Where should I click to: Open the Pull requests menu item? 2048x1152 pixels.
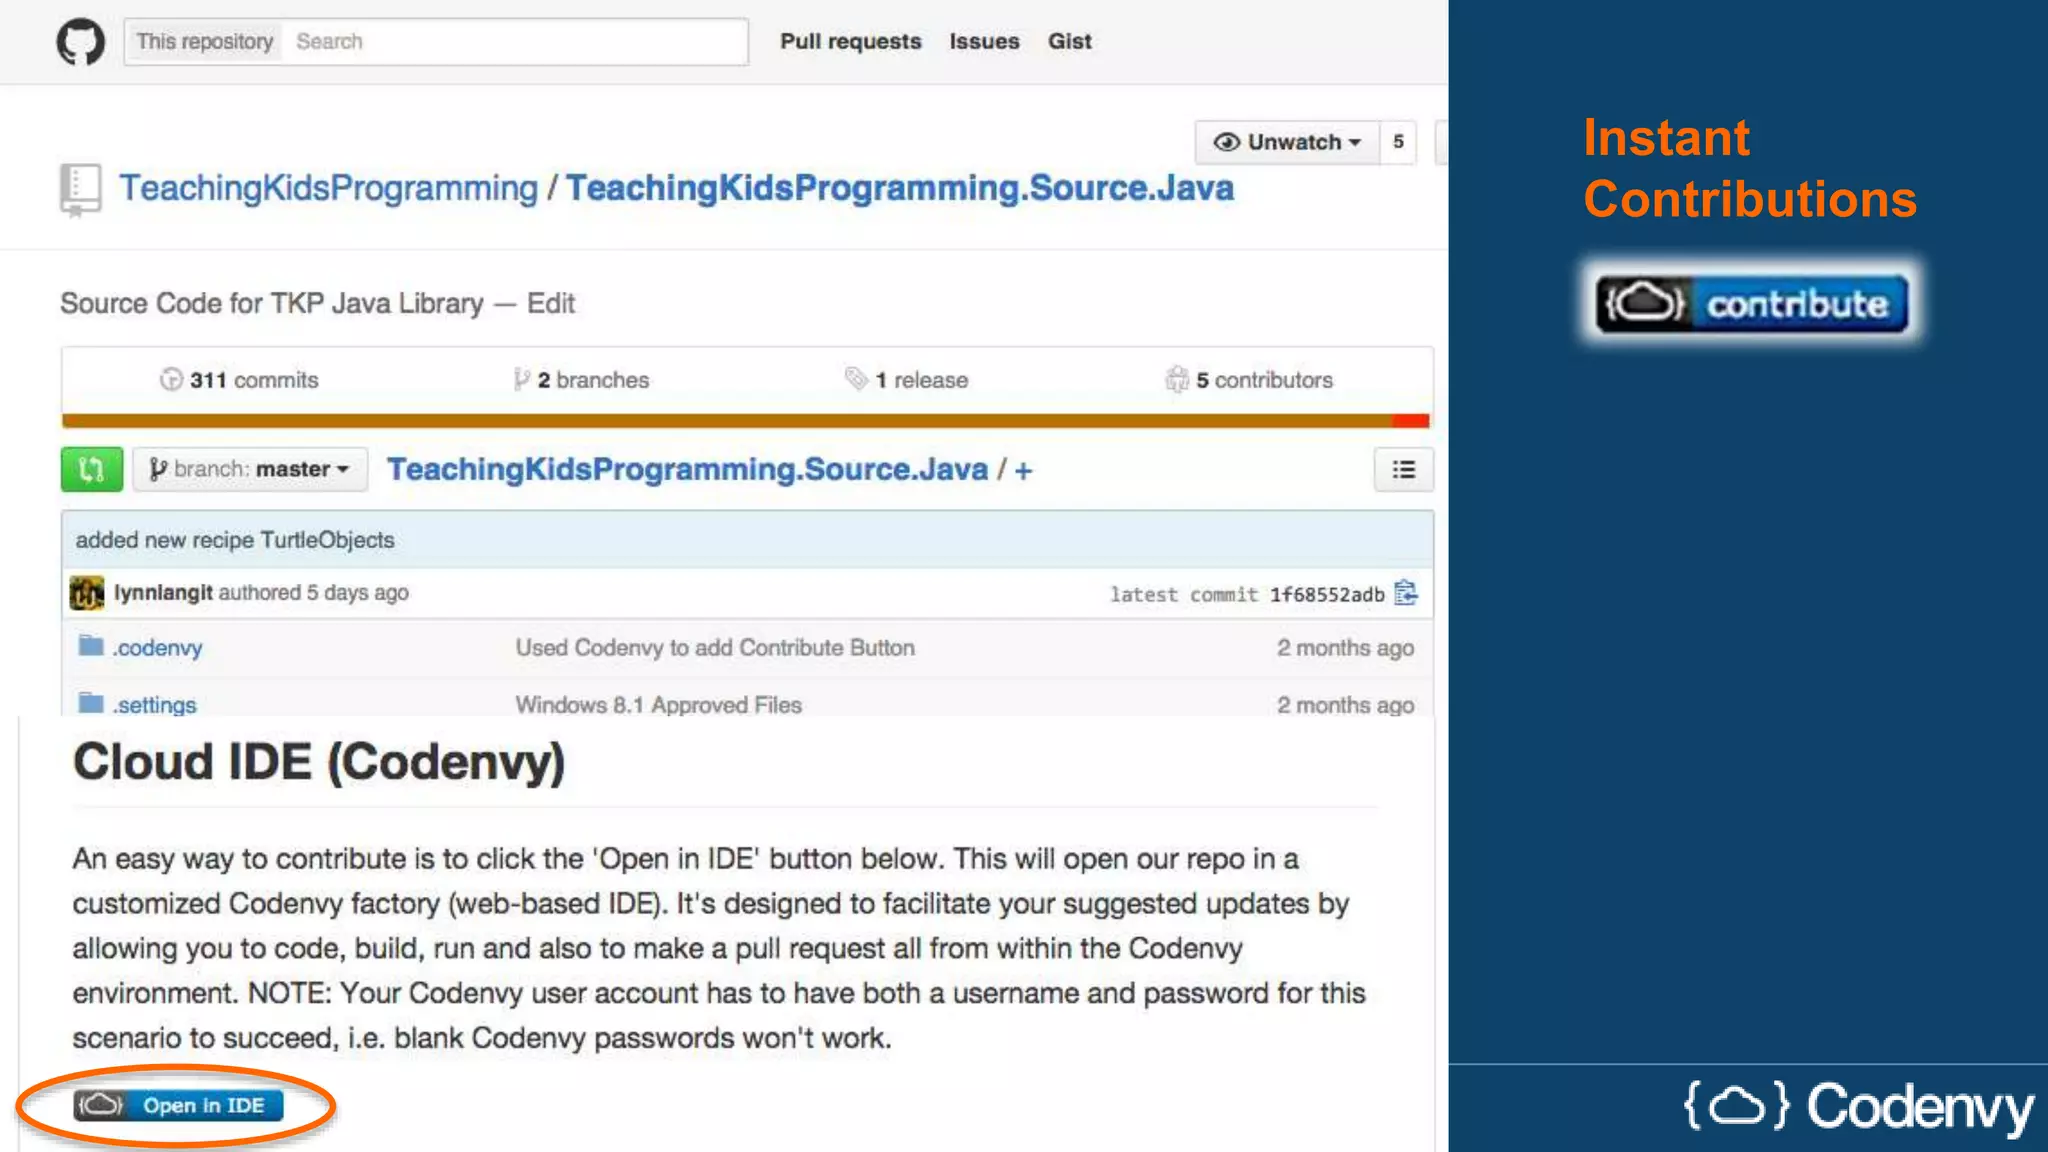click(x=850, y=42)
